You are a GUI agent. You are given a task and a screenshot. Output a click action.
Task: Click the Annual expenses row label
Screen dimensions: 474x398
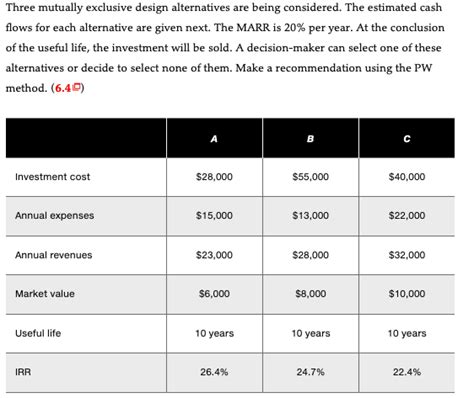(x=54, y=216)
